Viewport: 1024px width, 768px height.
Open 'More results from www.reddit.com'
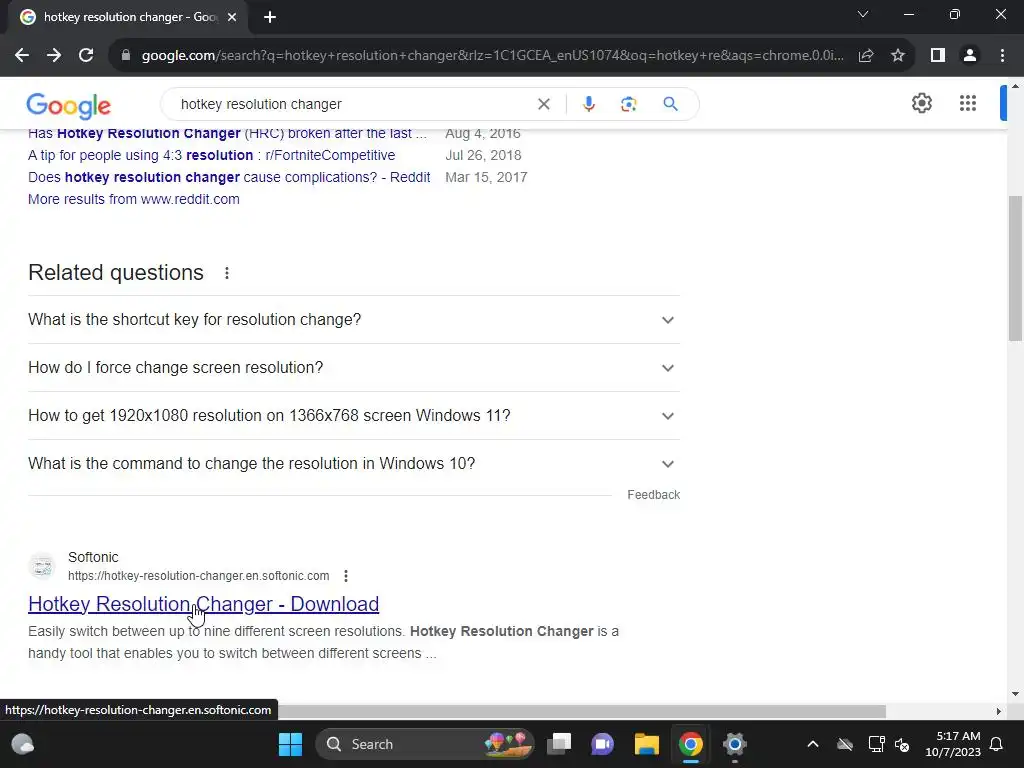(134, 199)
